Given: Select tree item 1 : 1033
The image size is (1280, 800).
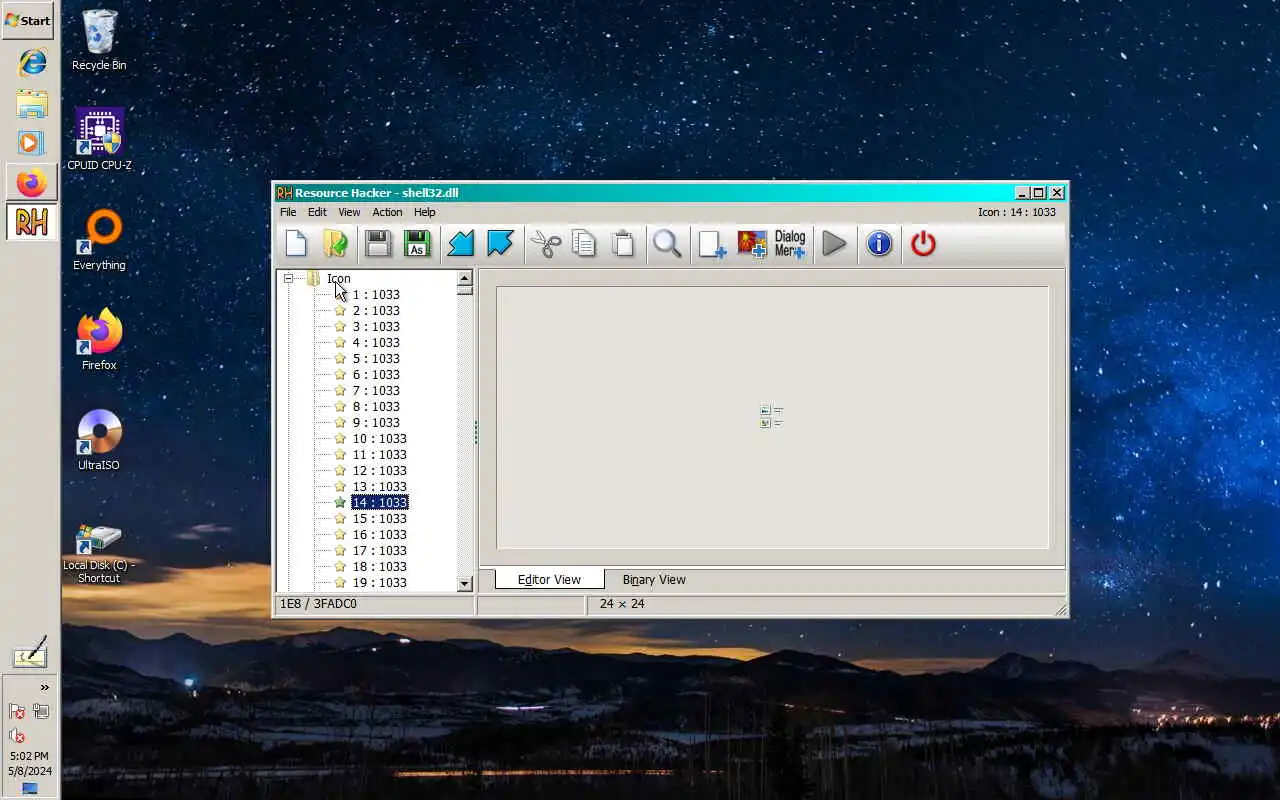Looking at the screenshot, I should click(375, 295).
